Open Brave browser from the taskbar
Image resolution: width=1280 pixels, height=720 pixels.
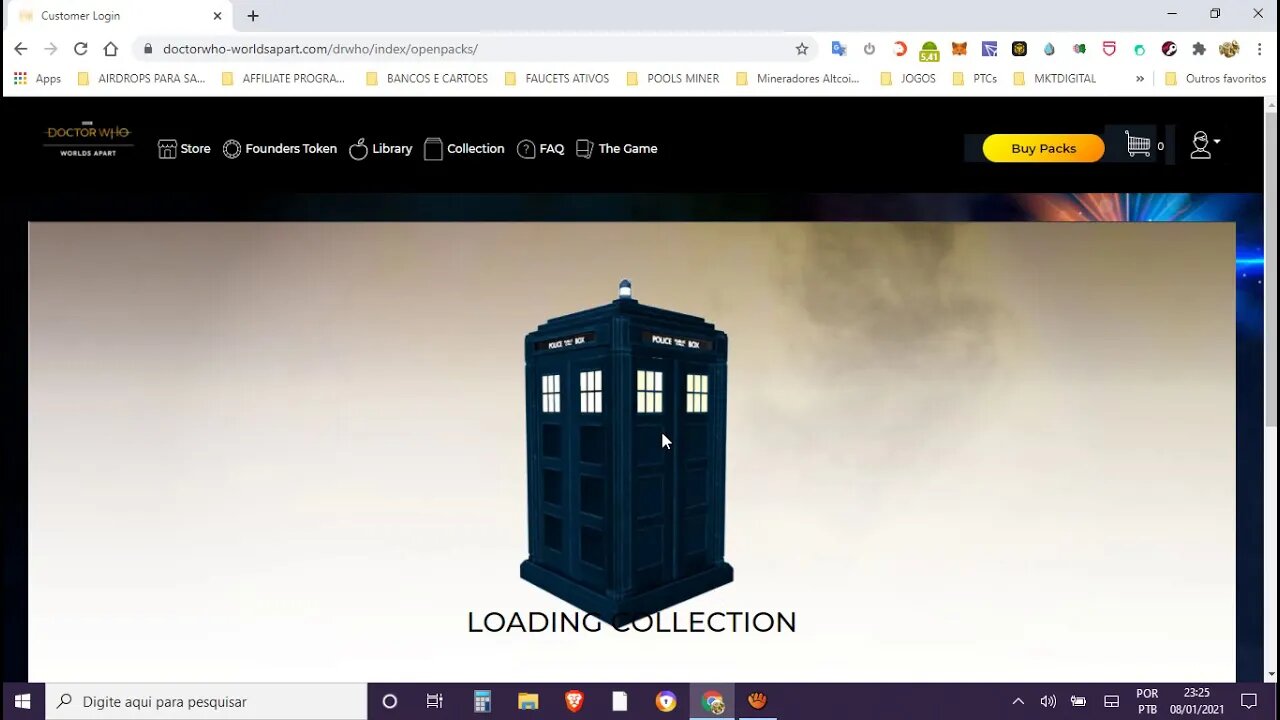point(574,701)
